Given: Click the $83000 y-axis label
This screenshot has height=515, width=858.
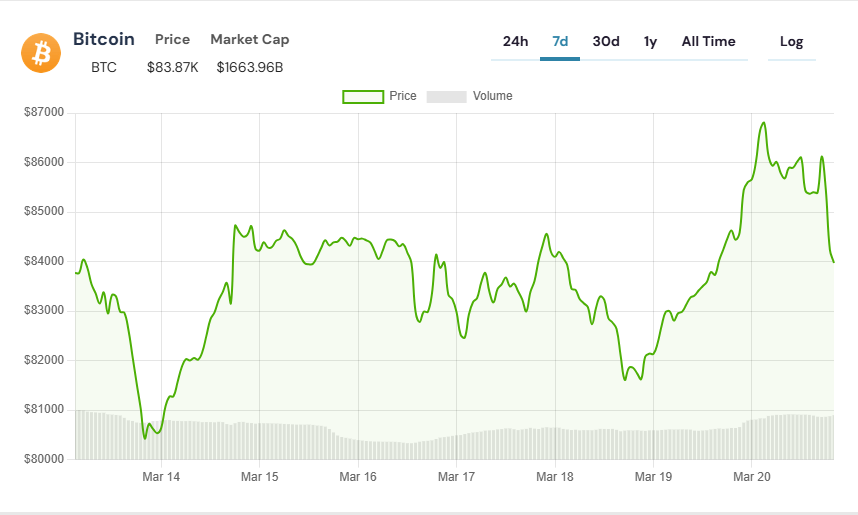Looking at the screenshot, I should pos(44,310).
